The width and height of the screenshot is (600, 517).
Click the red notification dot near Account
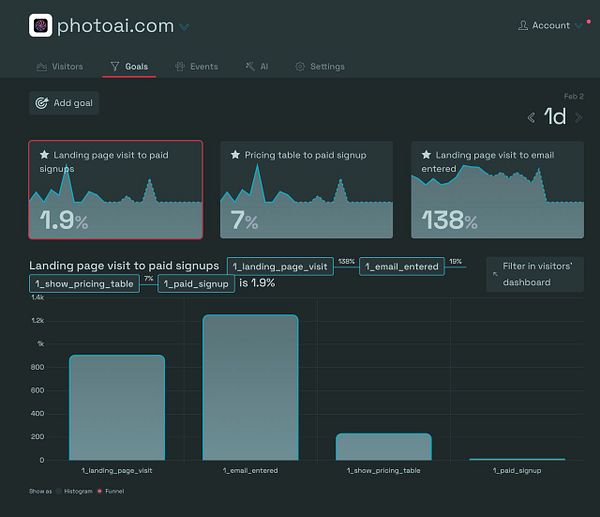[x=589, y=22]
